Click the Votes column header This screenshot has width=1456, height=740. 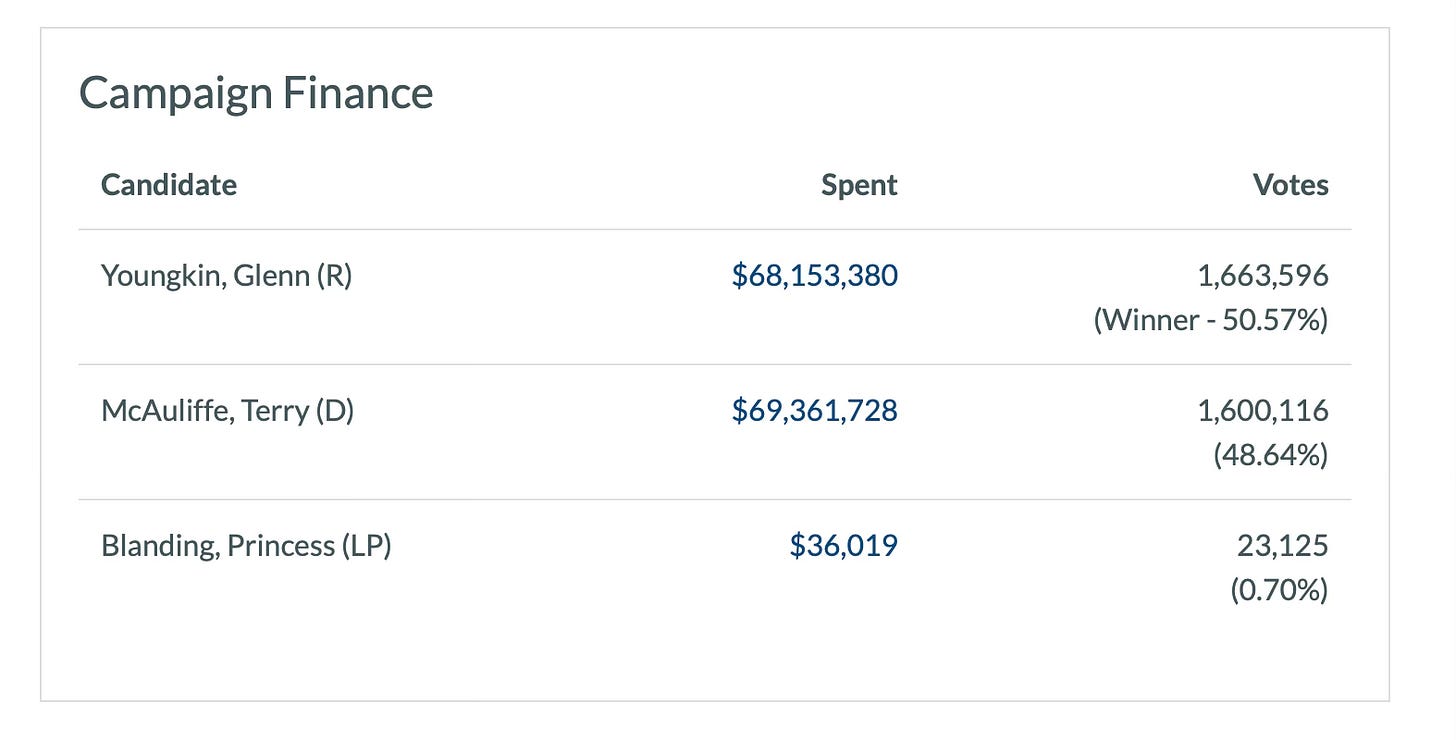pyautogui.click(x=1290, y=185)
